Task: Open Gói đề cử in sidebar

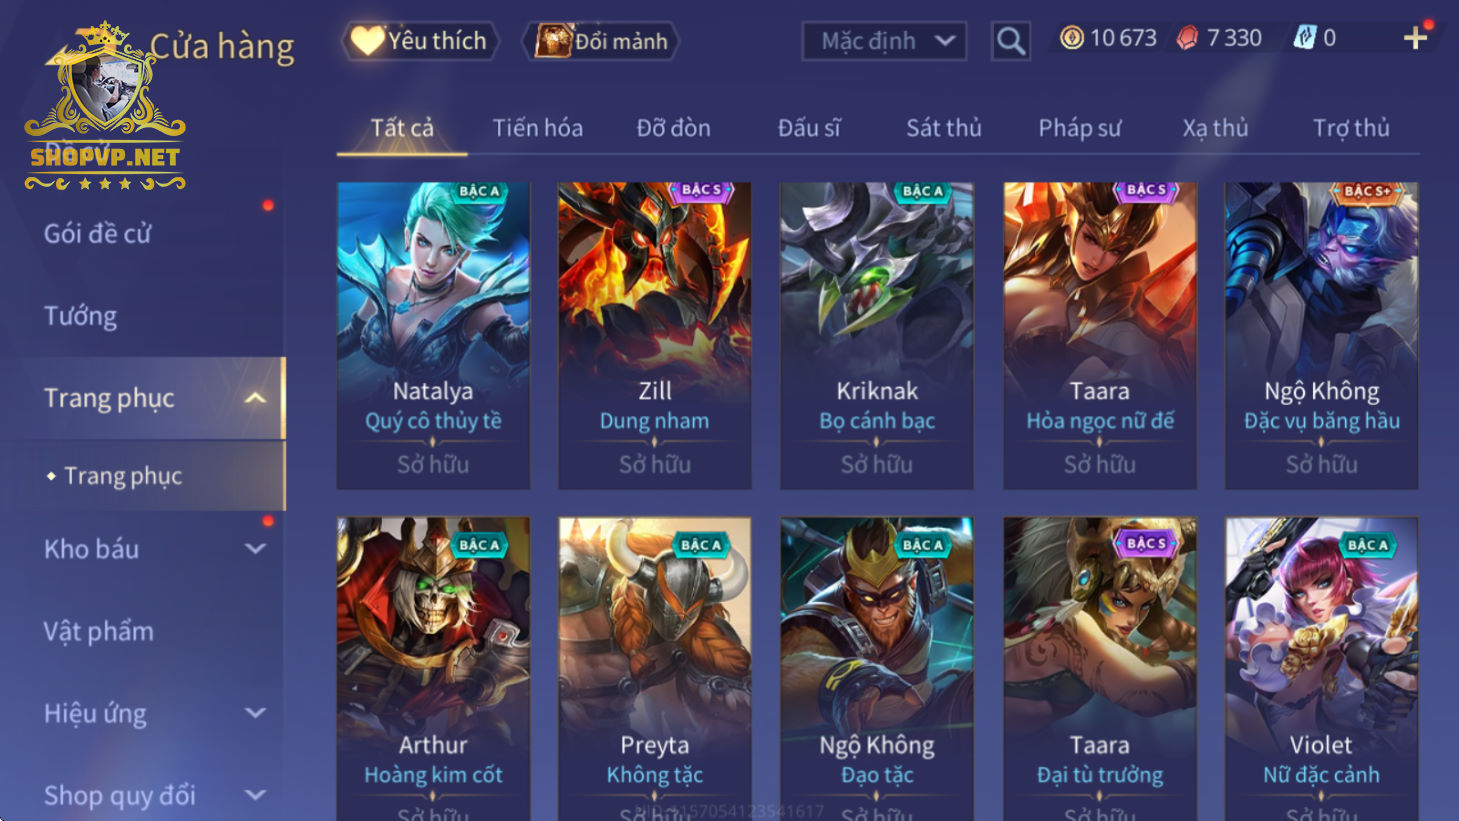Action: 97,234
